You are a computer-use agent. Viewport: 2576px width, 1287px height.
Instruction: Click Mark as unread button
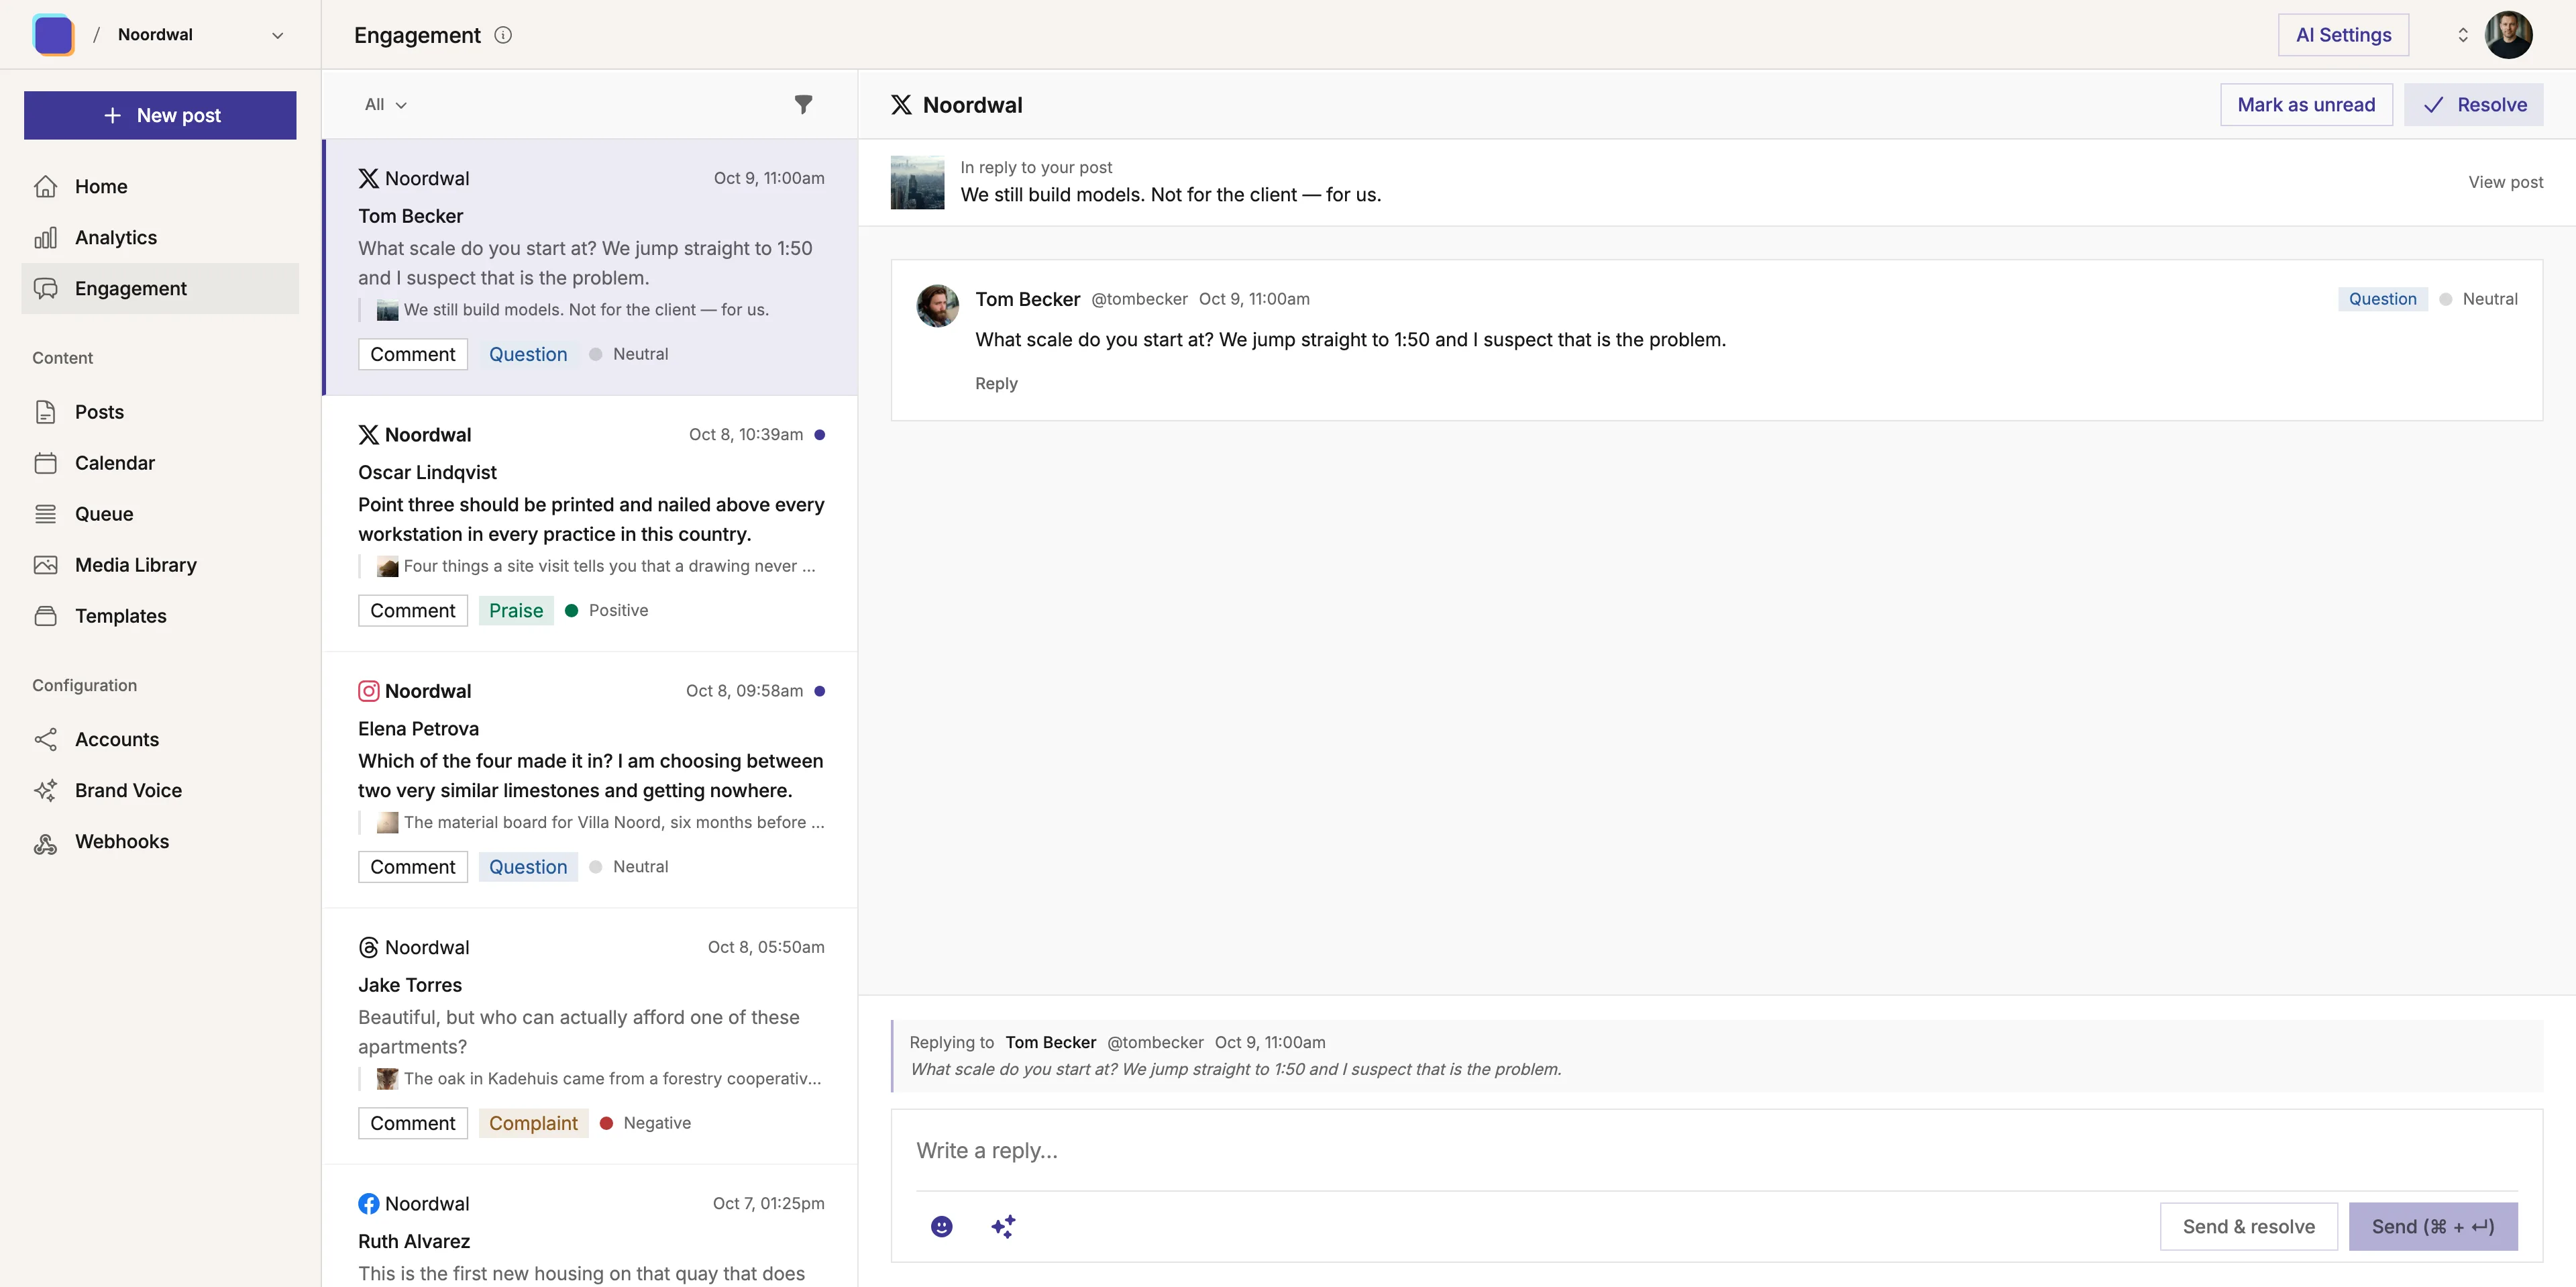(2306, 104)
